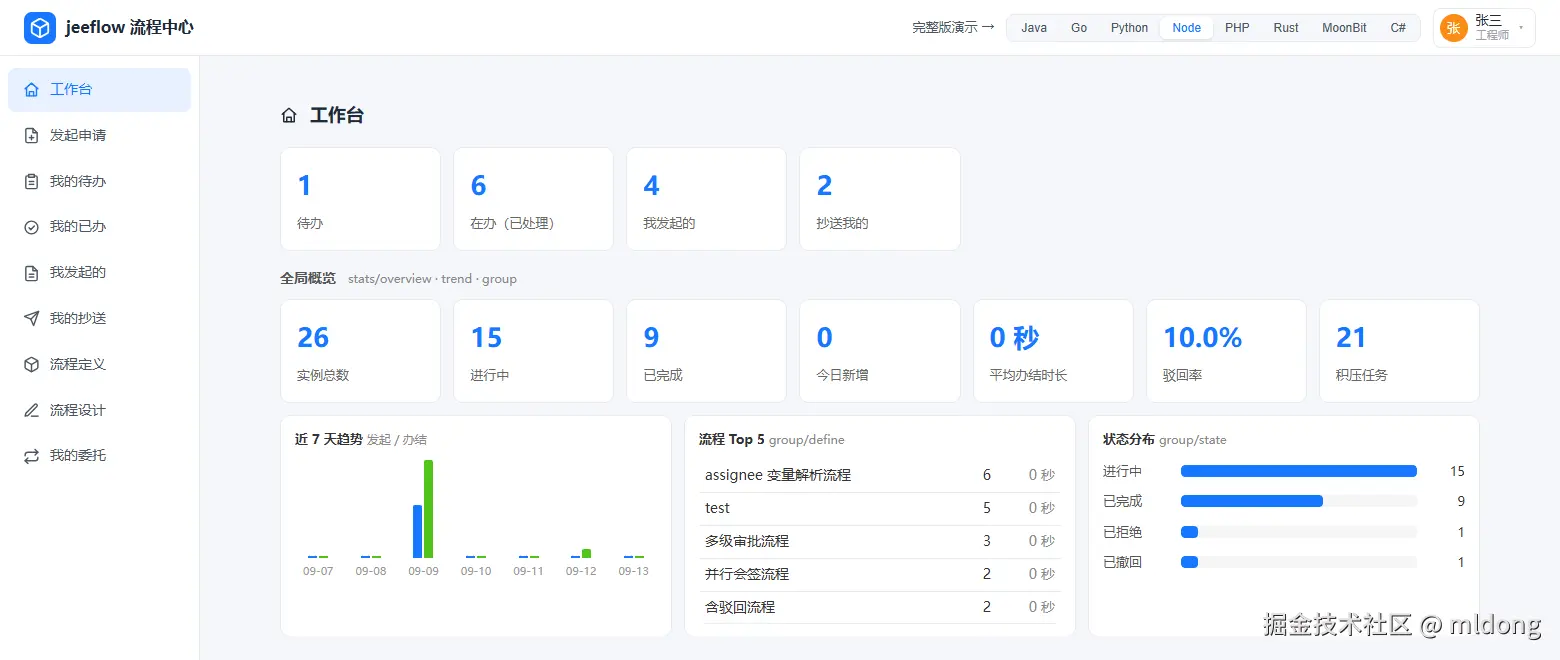Expand the 张三 user dropdown arrow
1560x660 pixels.
click(1521, 28)
